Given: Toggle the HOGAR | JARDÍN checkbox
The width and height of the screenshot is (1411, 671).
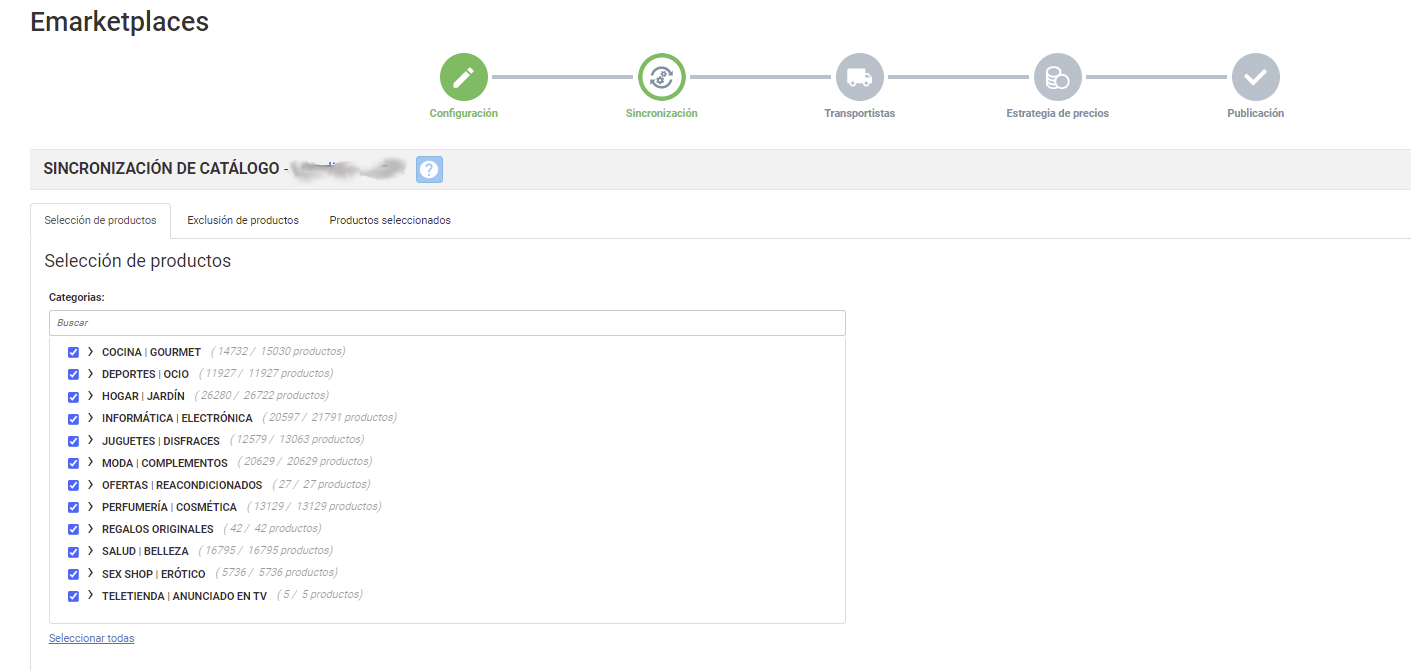Looking at the screenshot, I should coord(73,397).
